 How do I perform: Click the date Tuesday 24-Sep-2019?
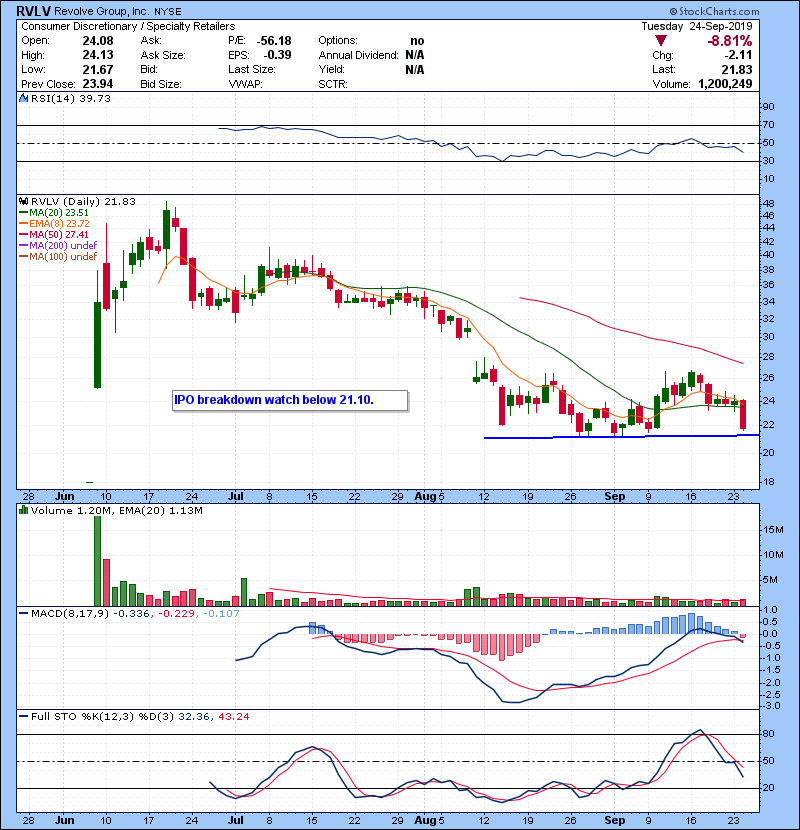click(x=697, y=26)
